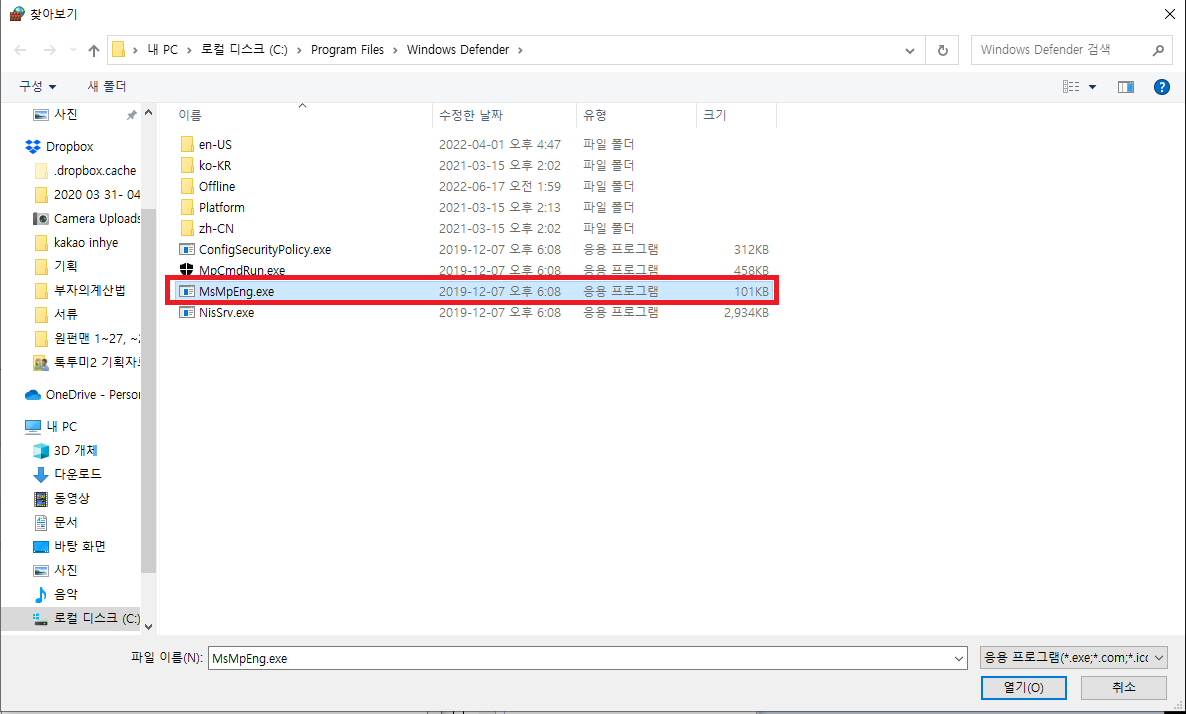
Task: Click the ConfigSecurityPolicy.exe program icon
Action: coord(188,249)
